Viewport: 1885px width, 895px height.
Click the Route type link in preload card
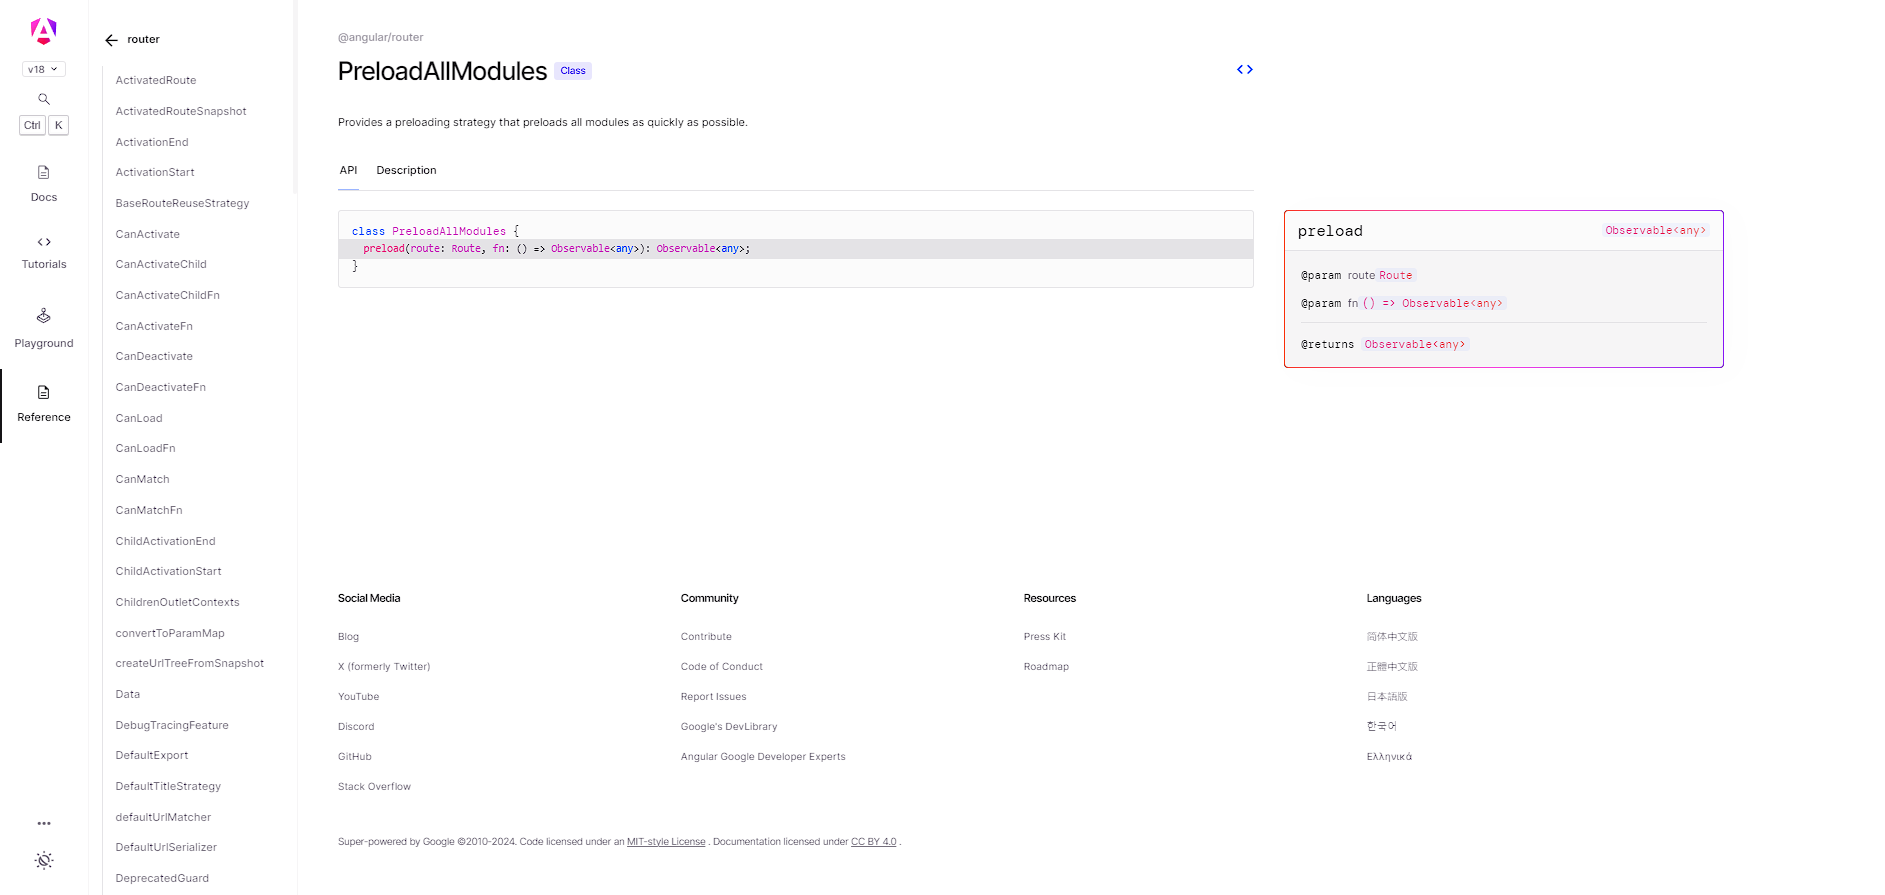pos(1395,276)
